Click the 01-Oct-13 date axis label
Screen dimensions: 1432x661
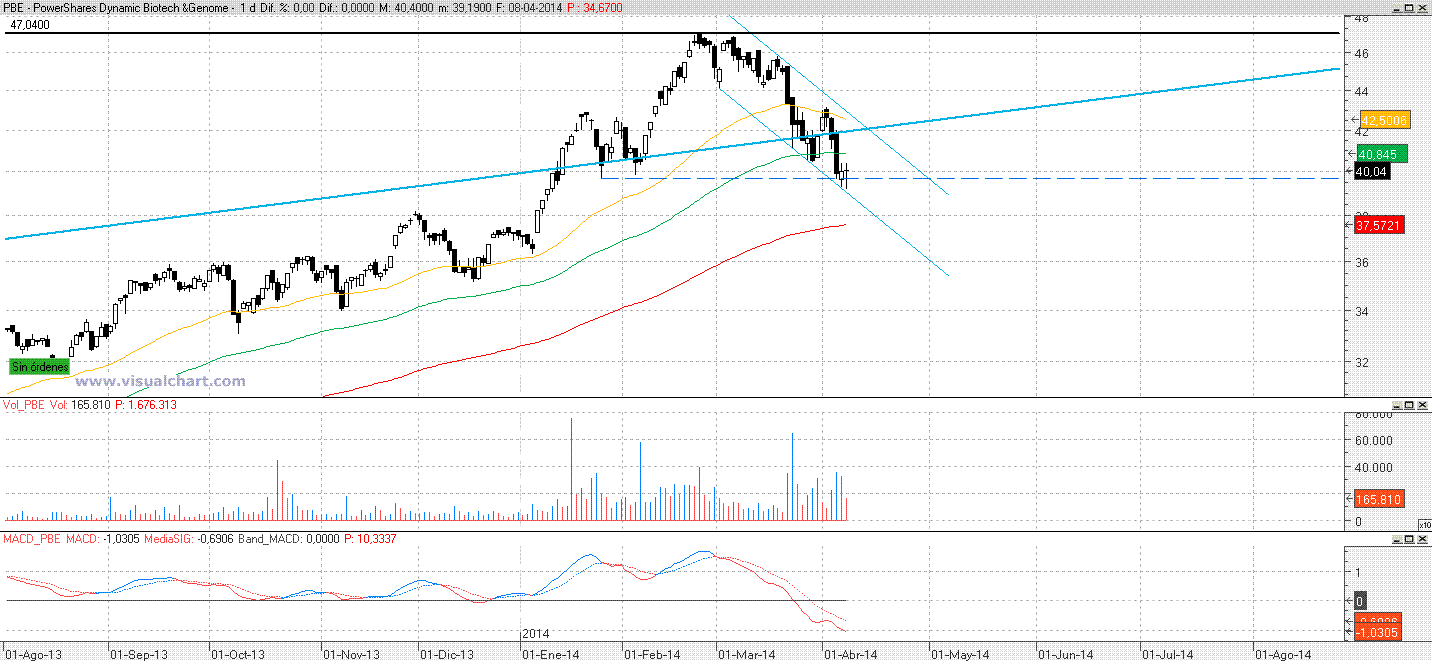[238, 653]
